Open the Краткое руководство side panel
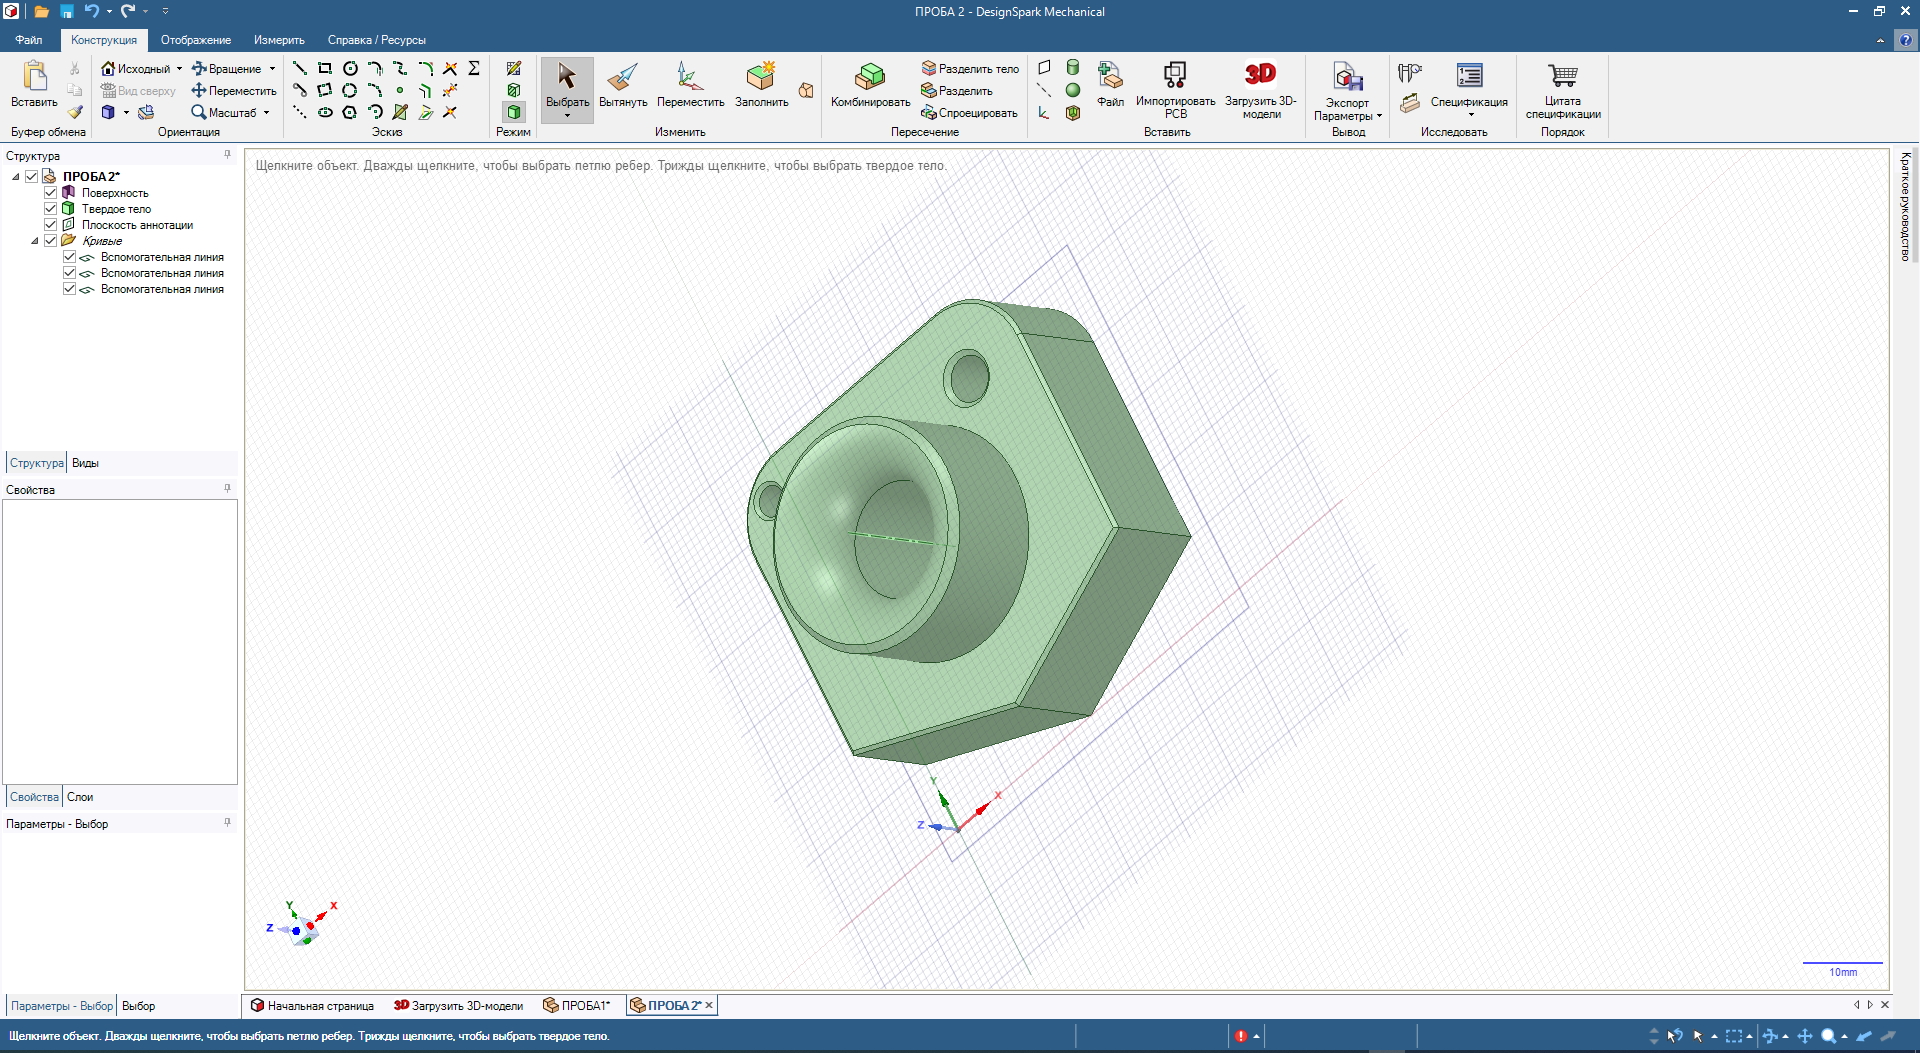 coord(1905,206)
